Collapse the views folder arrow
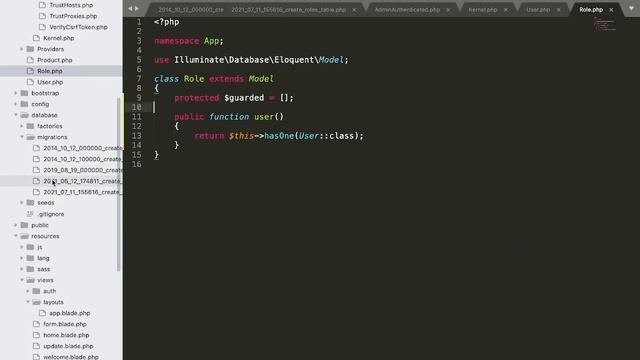640x360 pixels. (22, 280)
